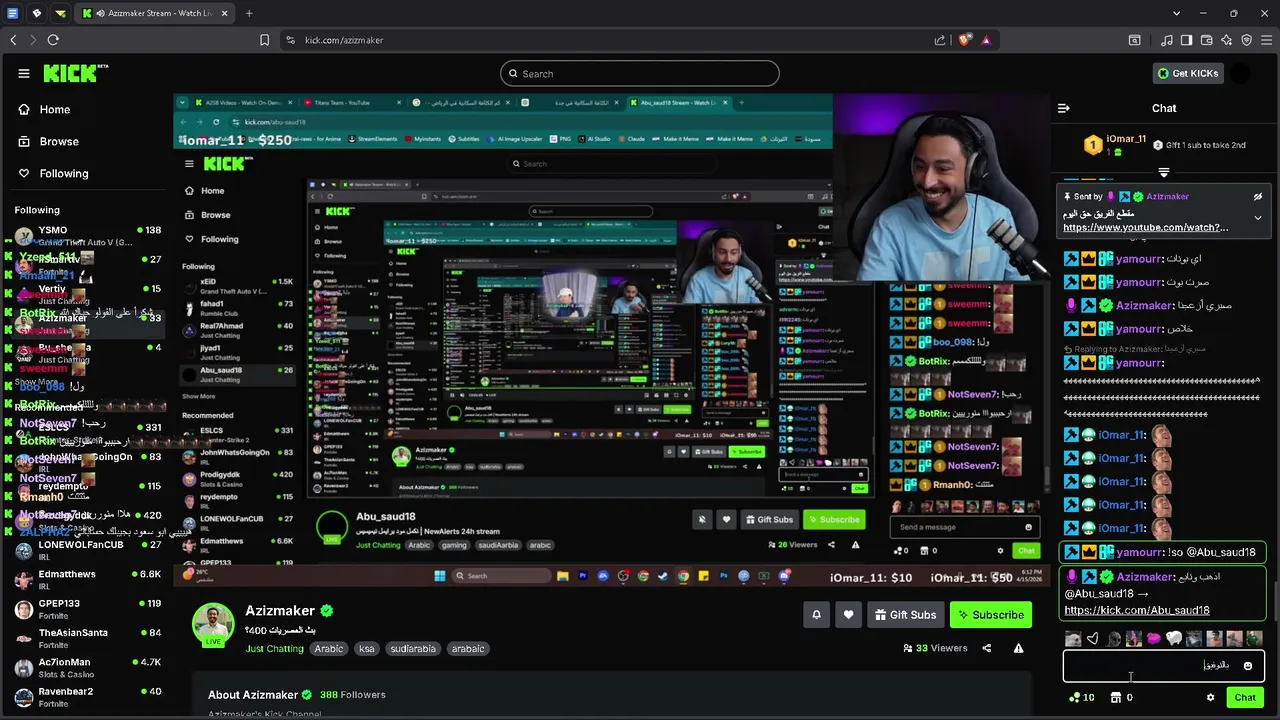Open the emoji picker in chat input

(1248, 666)
